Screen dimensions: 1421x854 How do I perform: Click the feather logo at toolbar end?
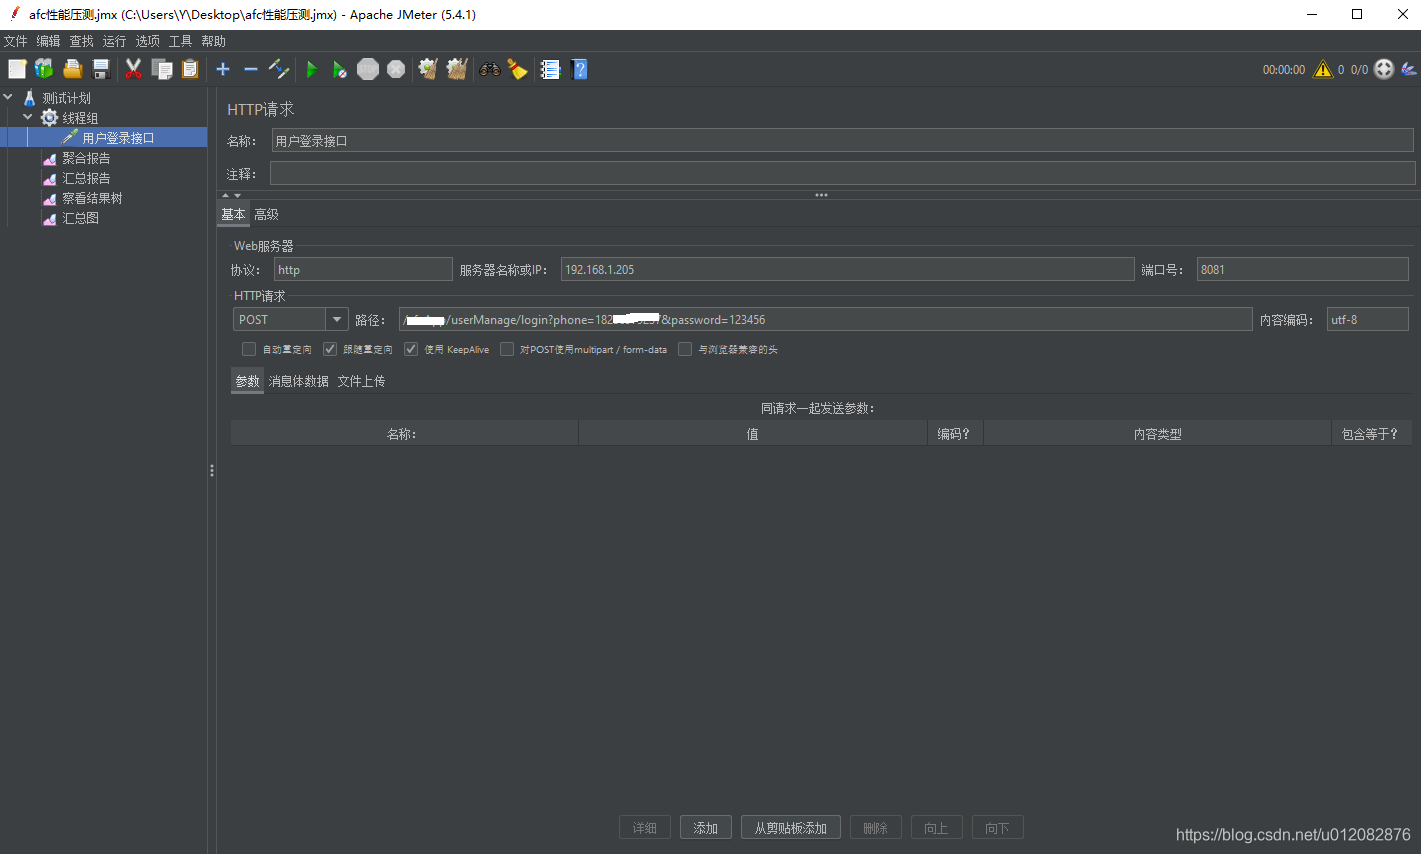tap(1409, 69)
